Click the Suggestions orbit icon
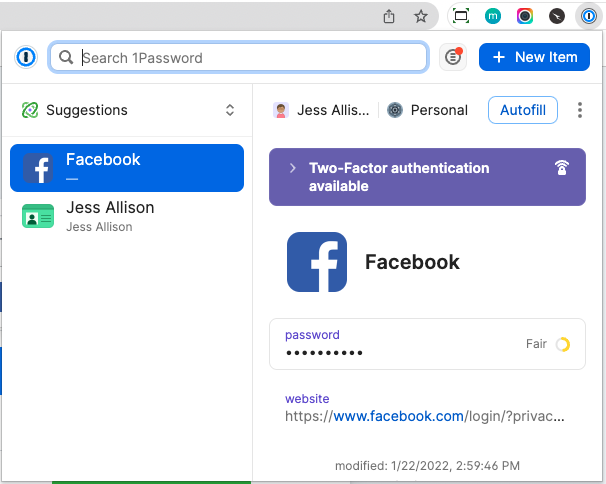 point(30,110)
